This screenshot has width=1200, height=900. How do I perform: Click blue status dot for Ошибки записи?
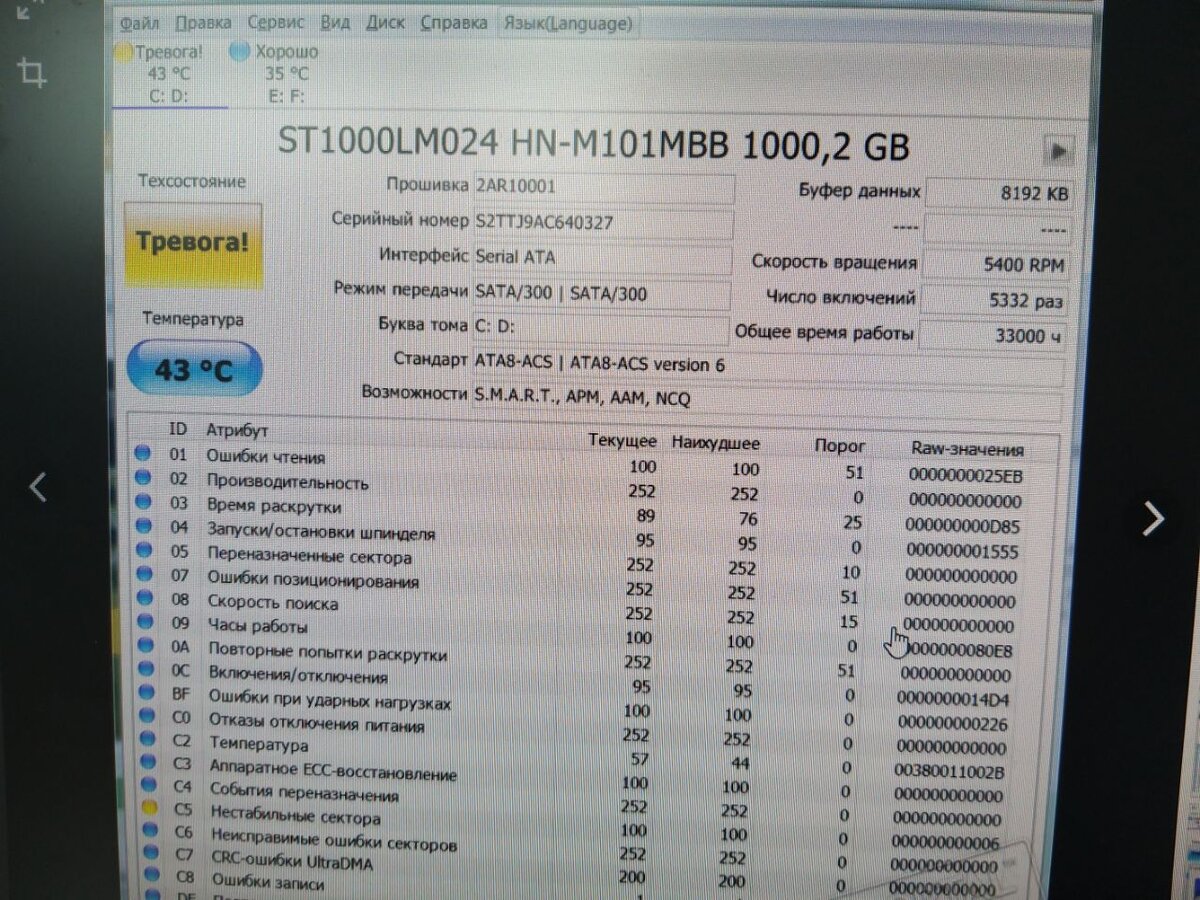coord(151,875)
